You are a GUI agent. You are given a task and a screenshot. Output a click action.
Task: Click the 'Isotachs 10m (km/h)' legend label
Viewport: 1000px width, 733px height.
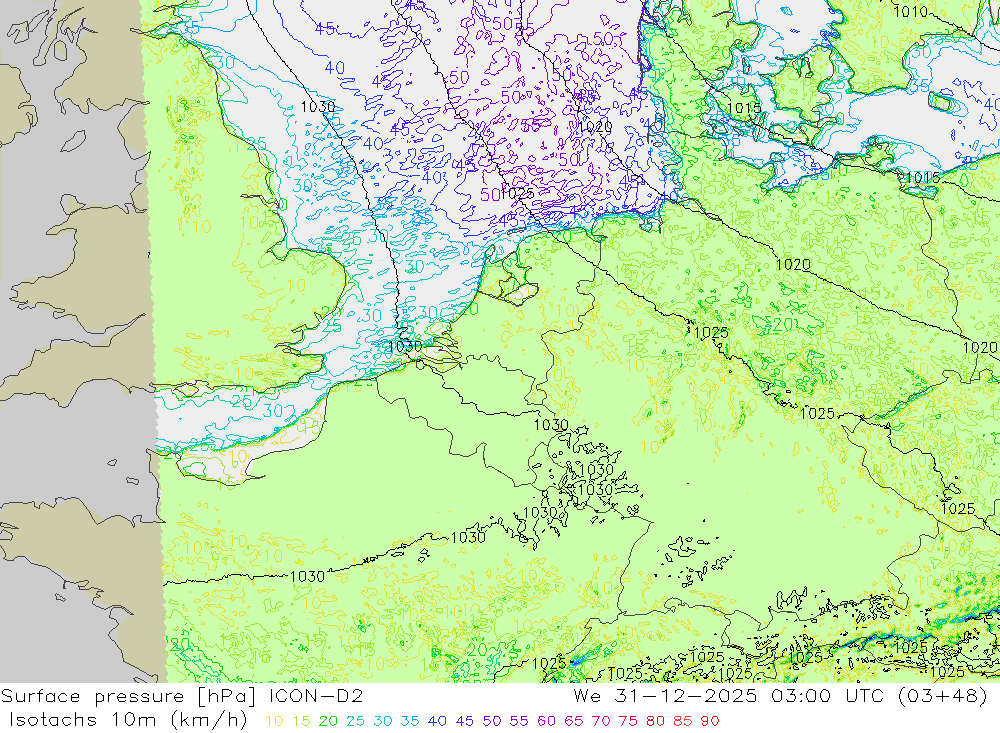click(128, 720)
